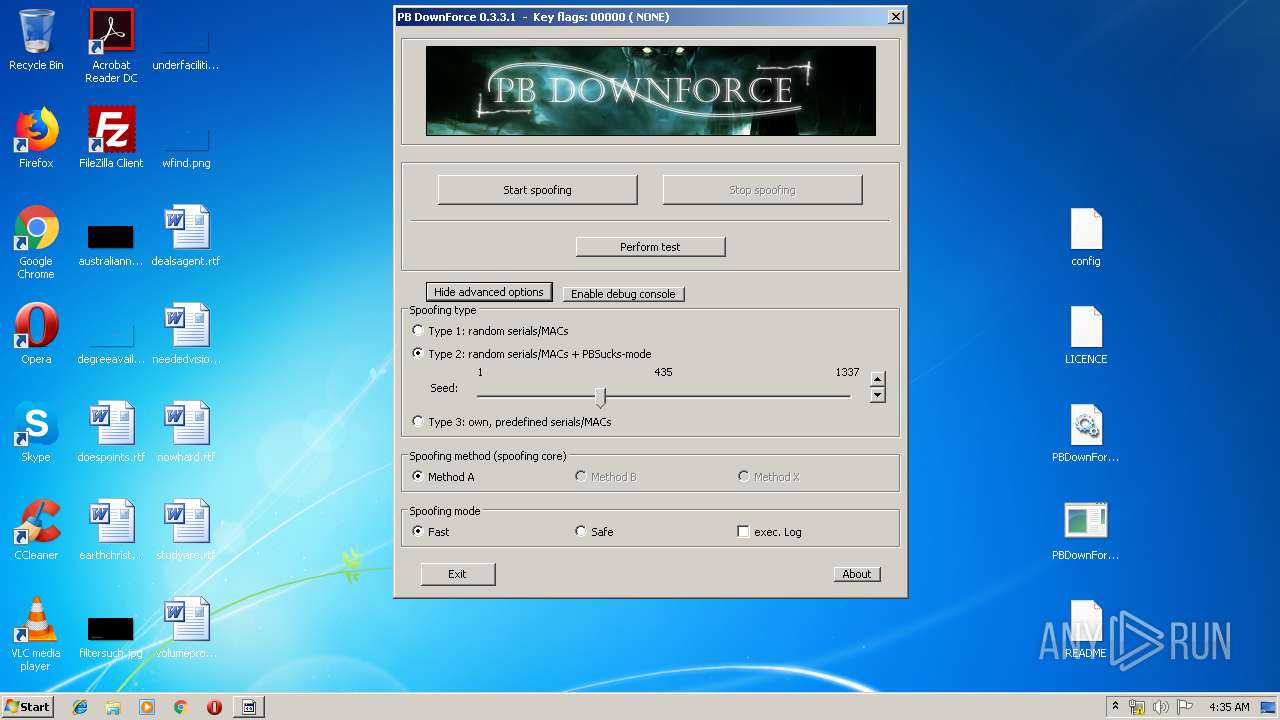
Task: Open FileZilla Client desktop icon
Action: (111, 138)
